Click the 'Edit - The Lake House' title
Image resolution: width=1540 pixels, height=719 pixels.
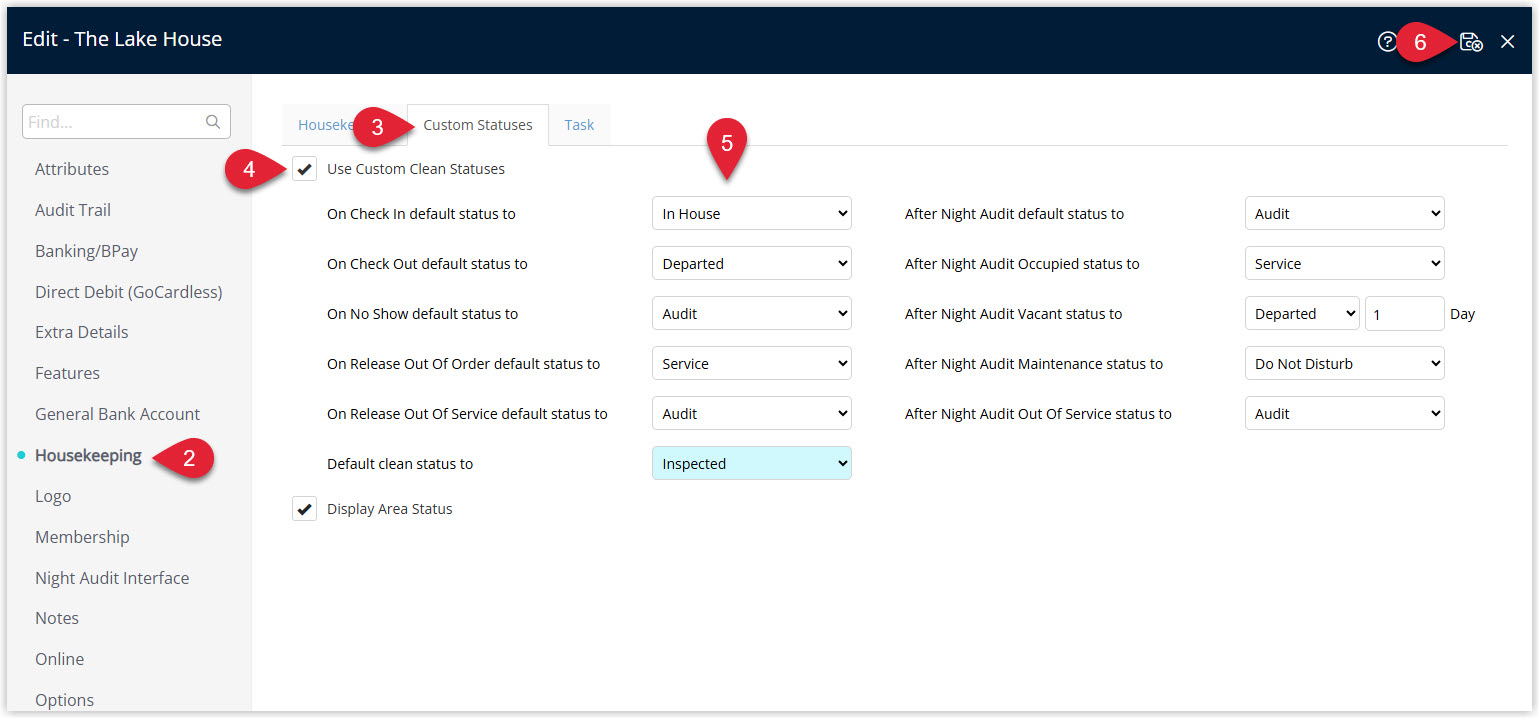[122, 39]
